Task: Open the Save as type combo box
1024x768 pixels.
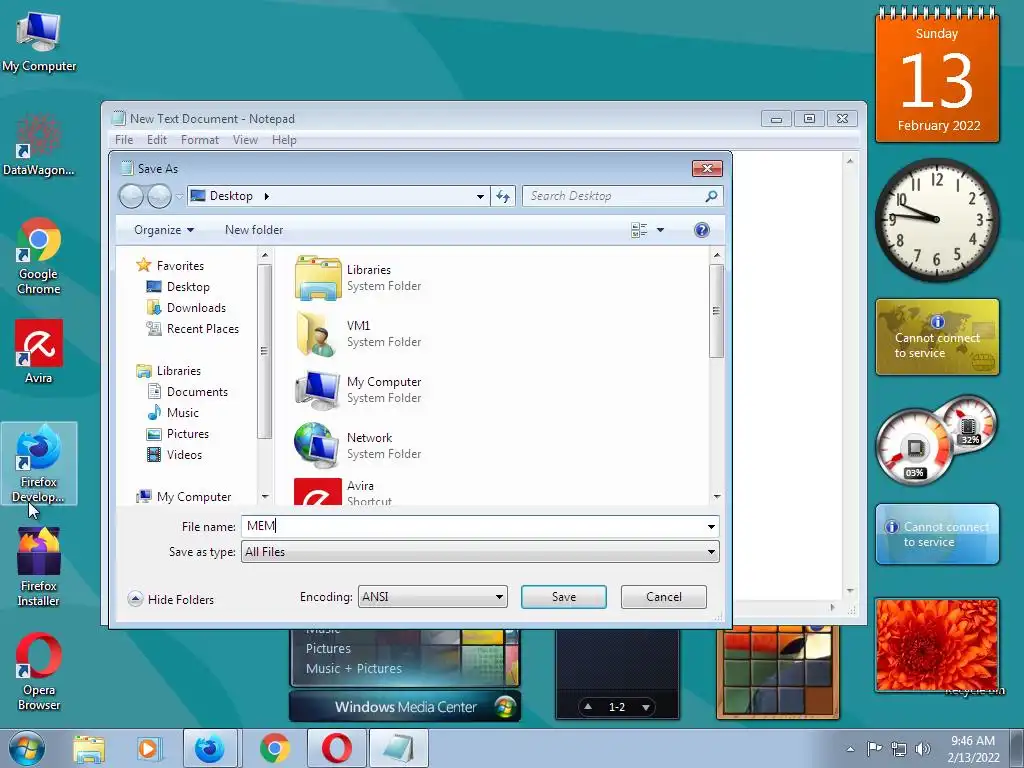Action: pyautogui.click(x=480, y=552)
